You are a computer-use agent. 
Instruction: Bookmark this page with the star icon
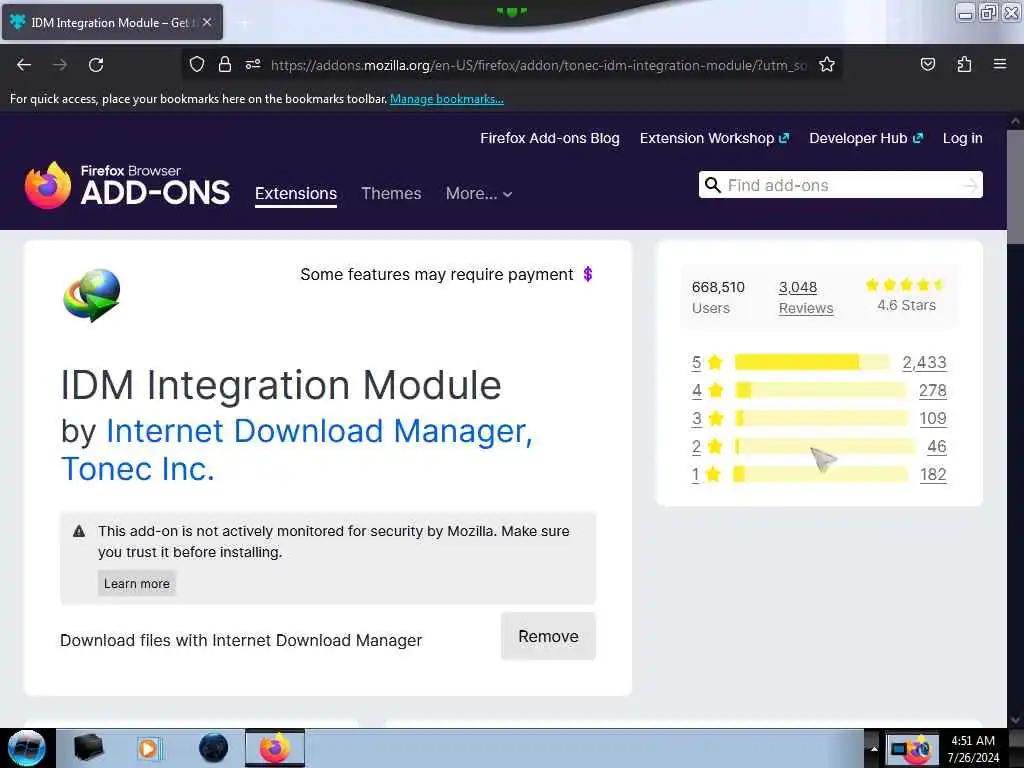(827, 64)
